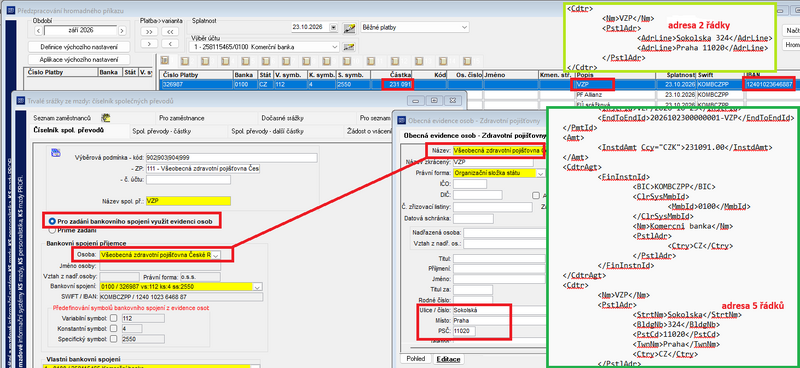Switch to the Pohled tab

pyautogui.click(x=415, y=359)
